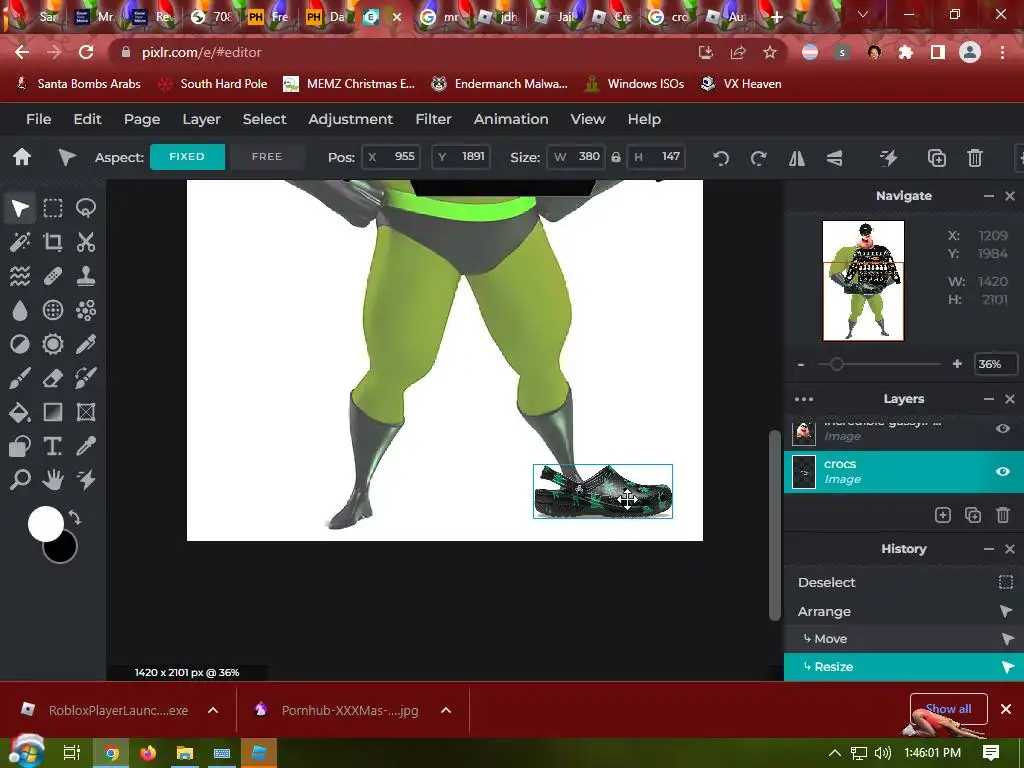The width and height of the screenshot is (1024, 768).
Task: Select the Dodge/Burn tool
Action: click(x=20, y=344)
